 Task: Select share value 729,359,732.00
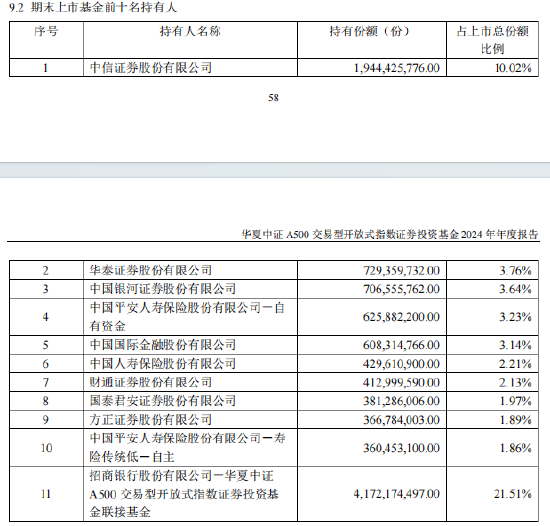coord(401,270)
